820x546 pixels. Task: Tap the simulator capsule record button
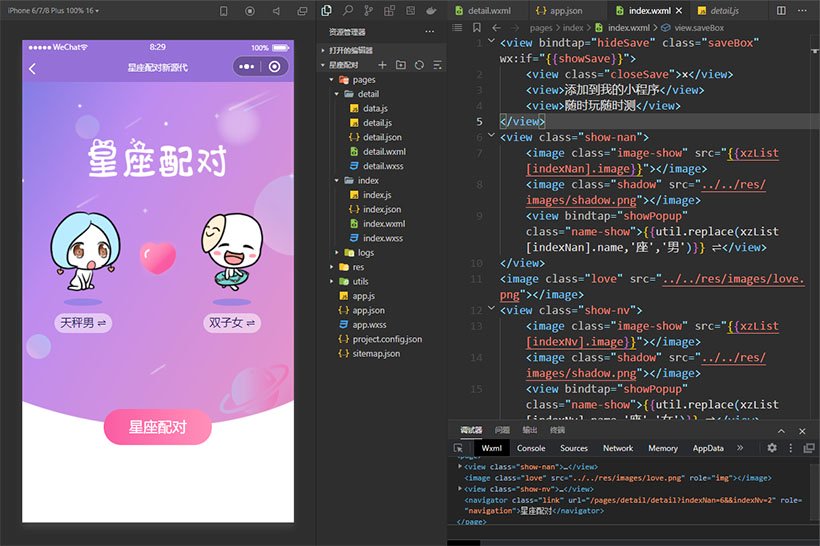point(274,67)
